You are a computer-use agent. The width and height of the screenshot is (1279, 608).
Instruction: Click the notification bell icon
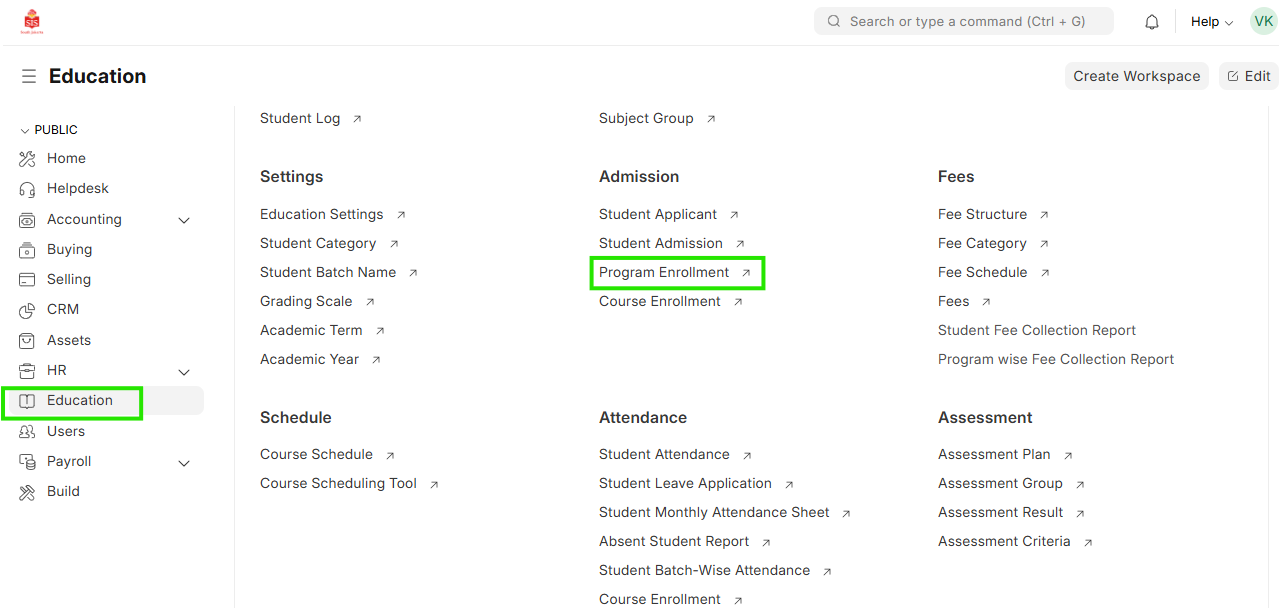click(1152, 22)
